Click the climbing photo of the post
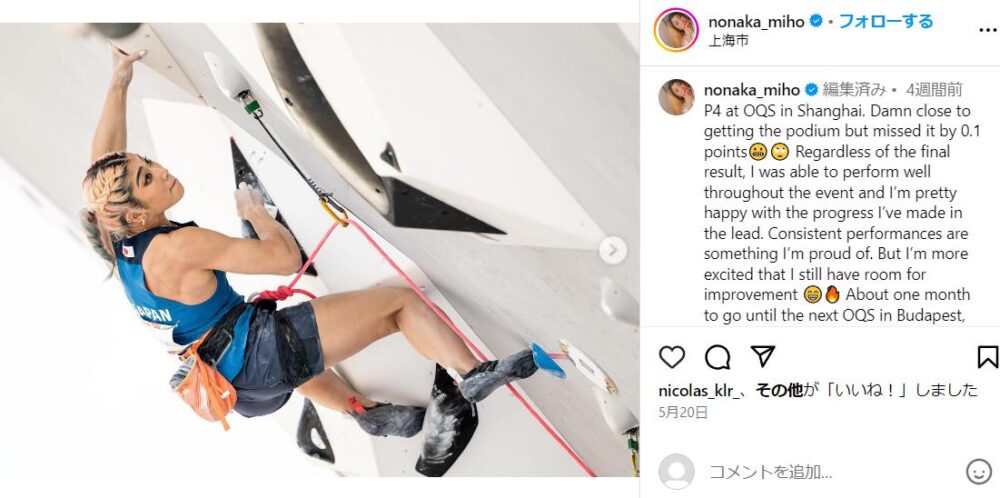The image size is (1000, 498). click(x=319, y=250)
